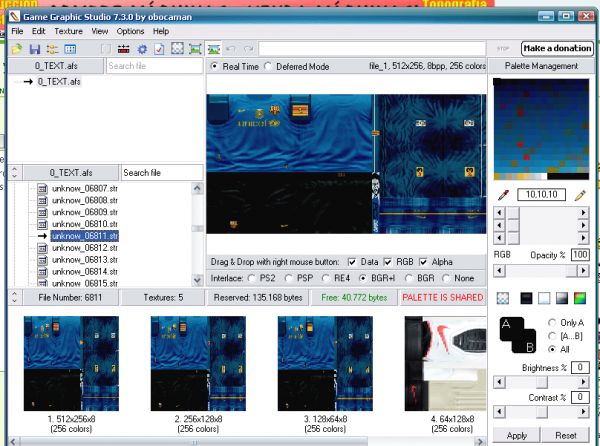Click the red and black bar toolbar icon

(x=124, y=49)
